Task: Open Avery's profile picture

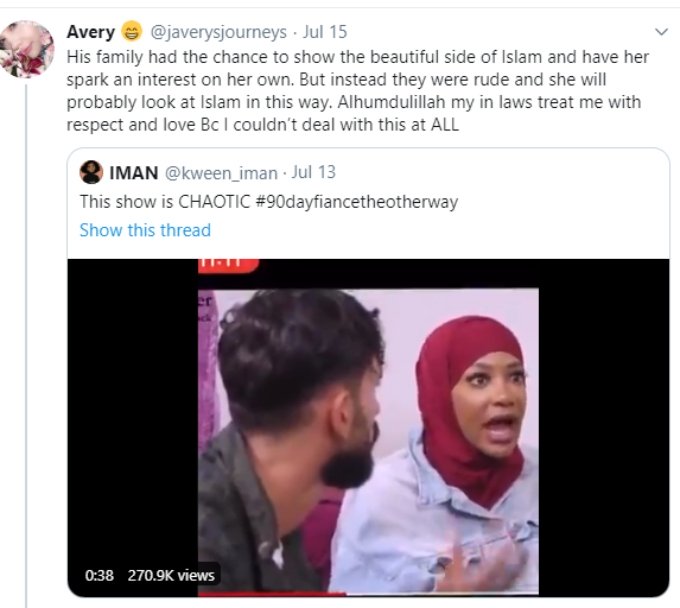Action: [x=27, y=49]
